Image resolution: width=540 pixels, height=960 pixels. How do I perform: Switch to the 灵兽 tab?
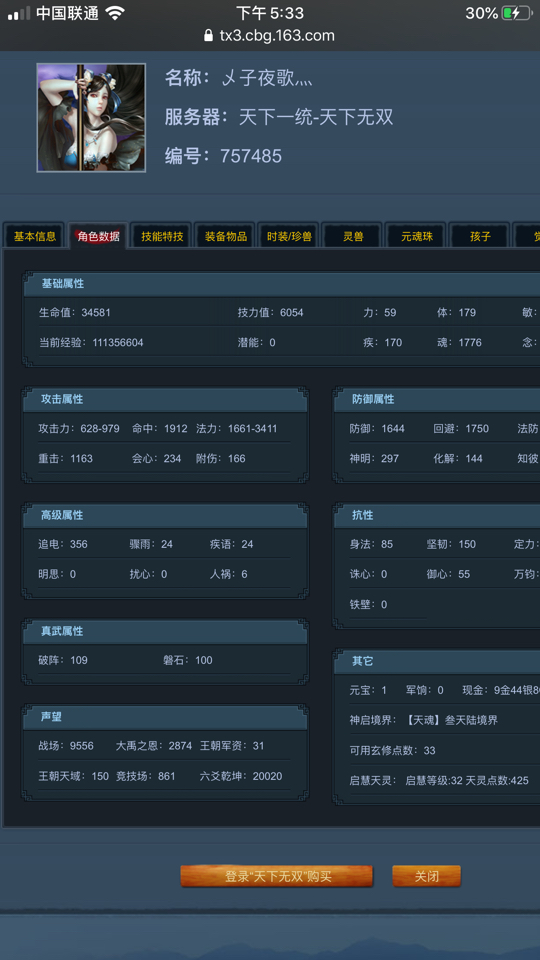(353, 236)
